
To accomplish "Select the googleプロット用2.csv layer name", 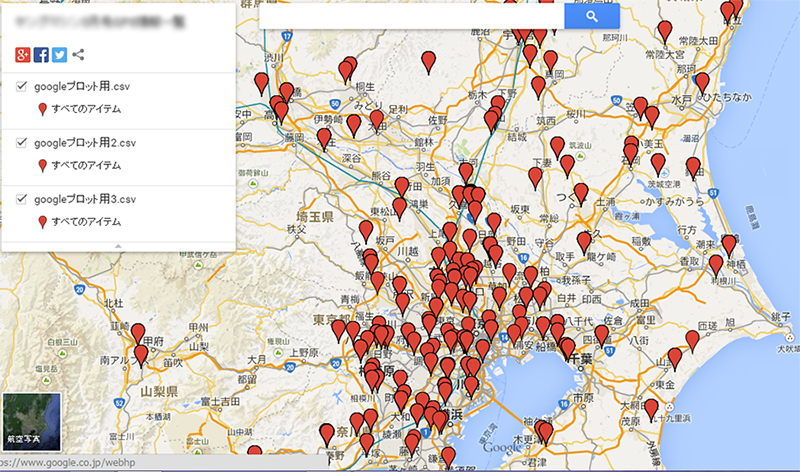I will [84, 143].
